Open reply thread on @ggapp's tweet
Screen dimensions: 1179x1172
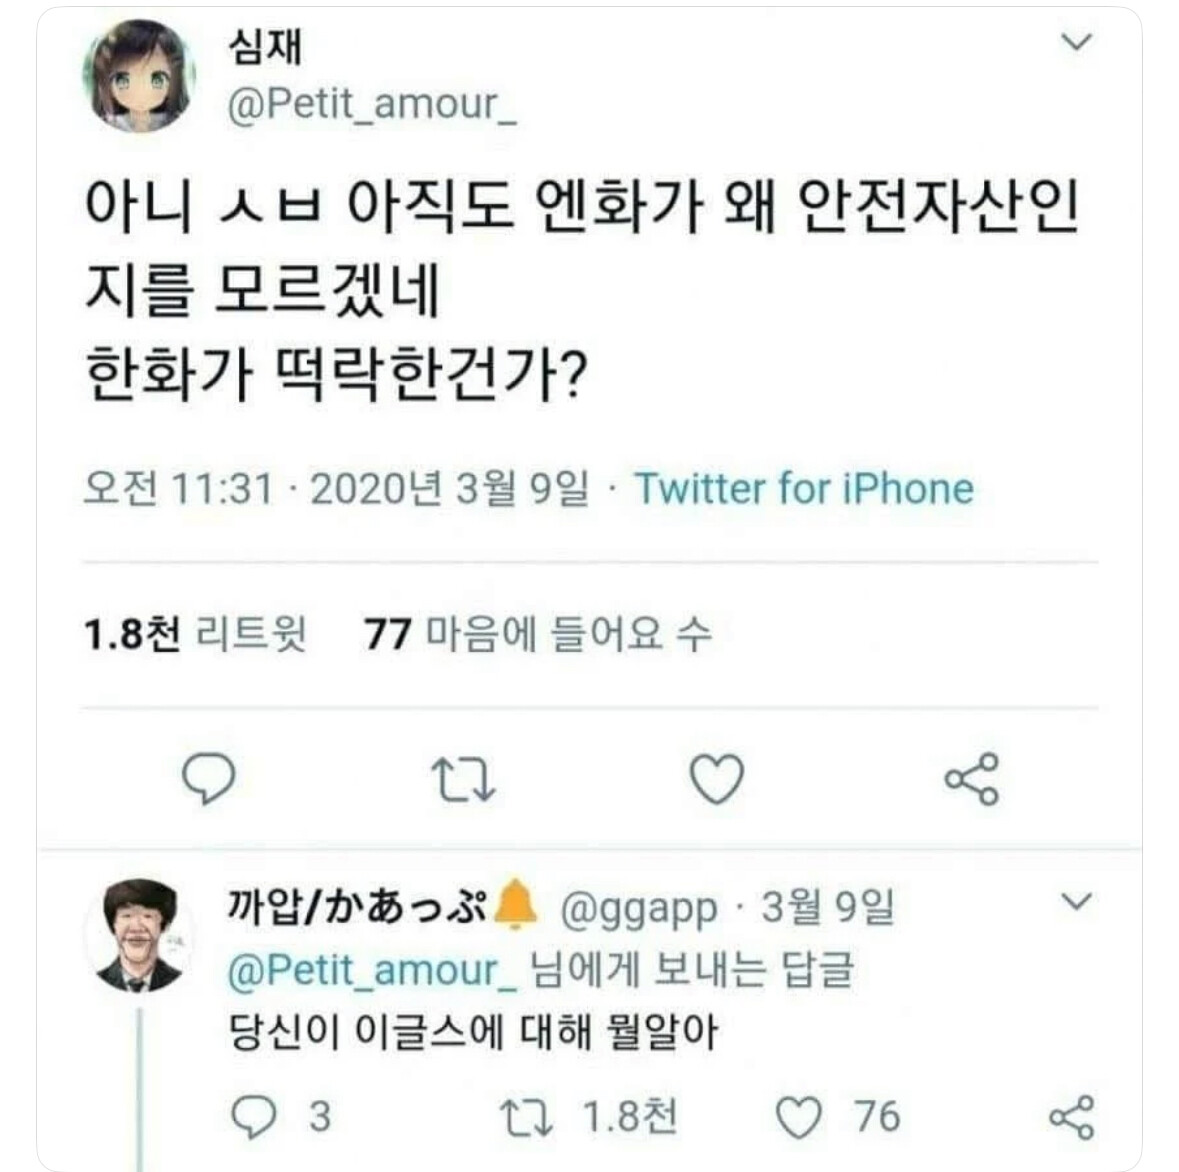point(253,1117)
